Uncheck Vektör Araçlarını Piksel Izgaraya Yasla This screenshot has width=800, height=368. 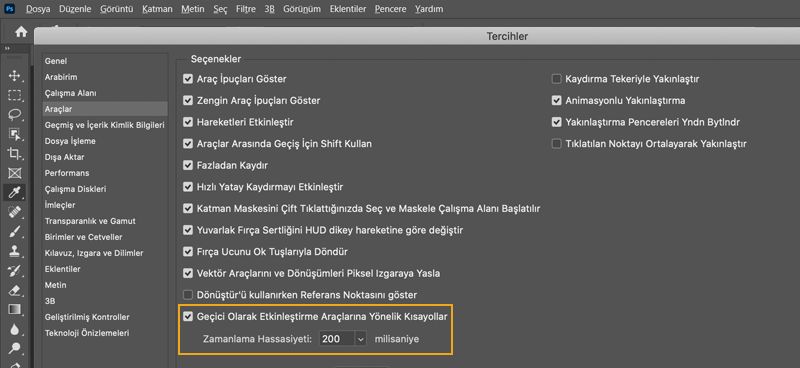click(188, 274)
